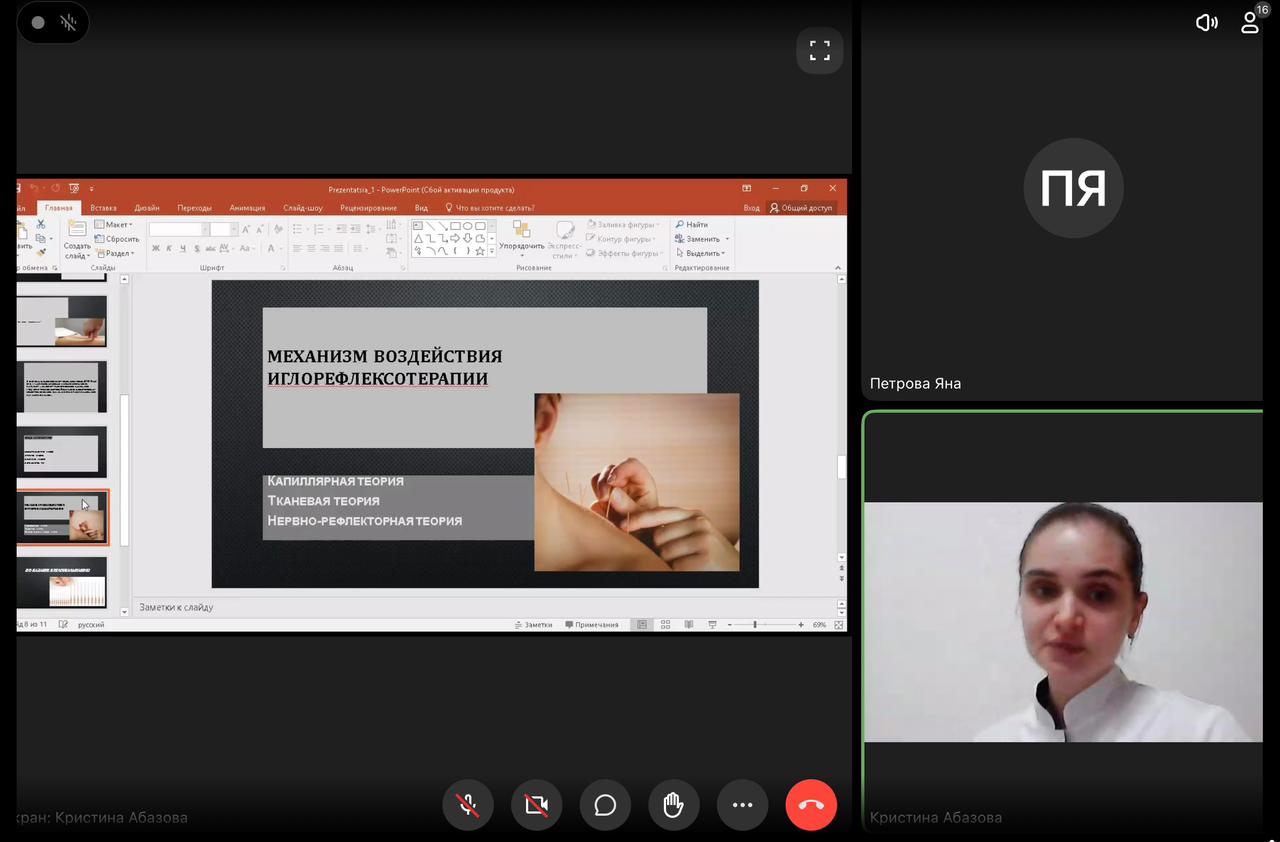
Task: Open the participants list icon
Action: click(1249, 22)
